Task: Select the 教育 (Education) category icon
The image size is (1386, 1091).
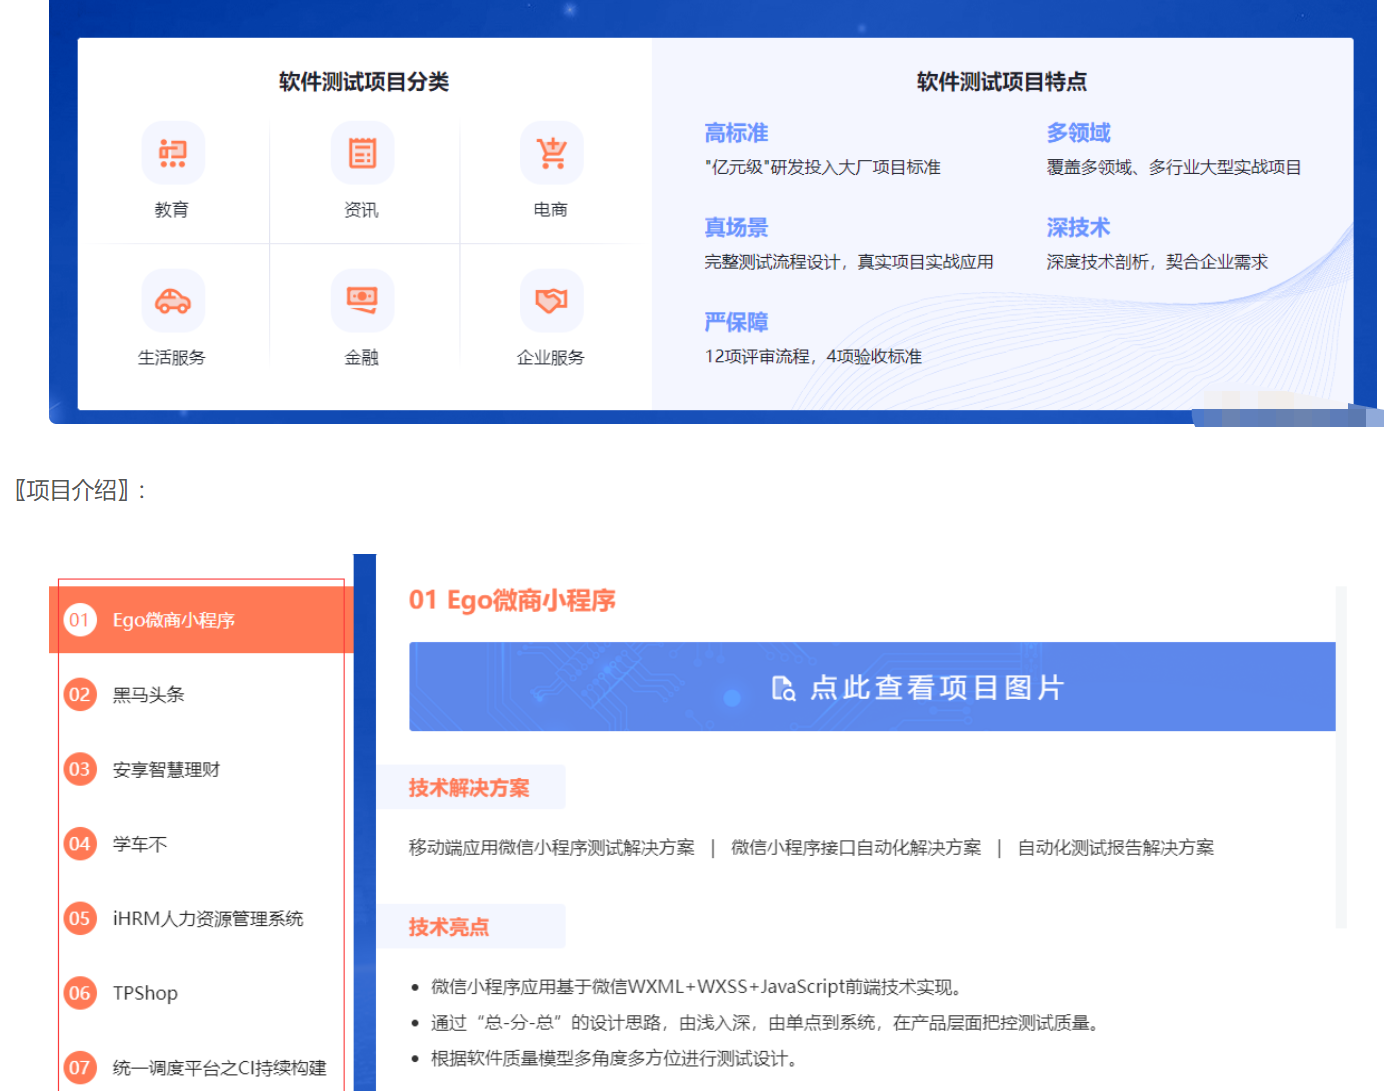Action: [172, 153]
